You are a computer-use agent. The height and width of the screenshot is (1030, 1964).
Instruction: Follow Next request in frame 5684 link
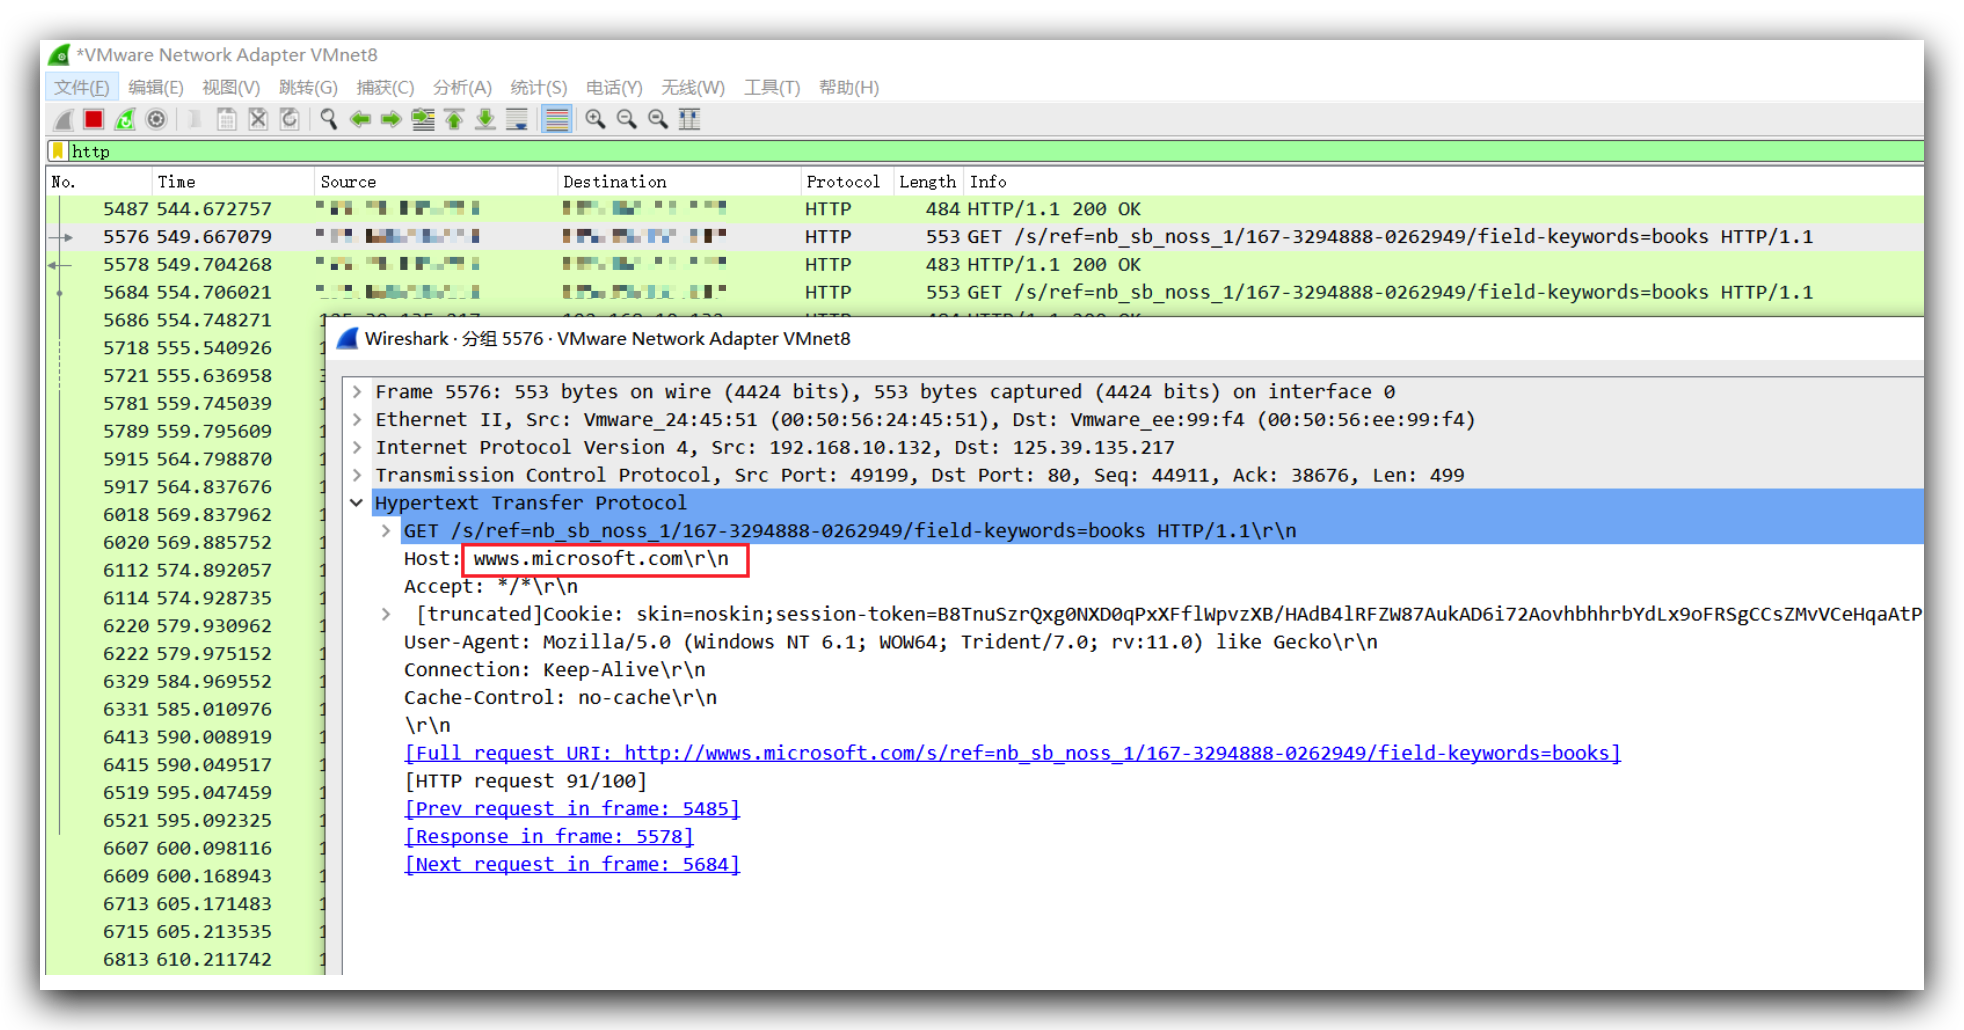click(572, 865)
